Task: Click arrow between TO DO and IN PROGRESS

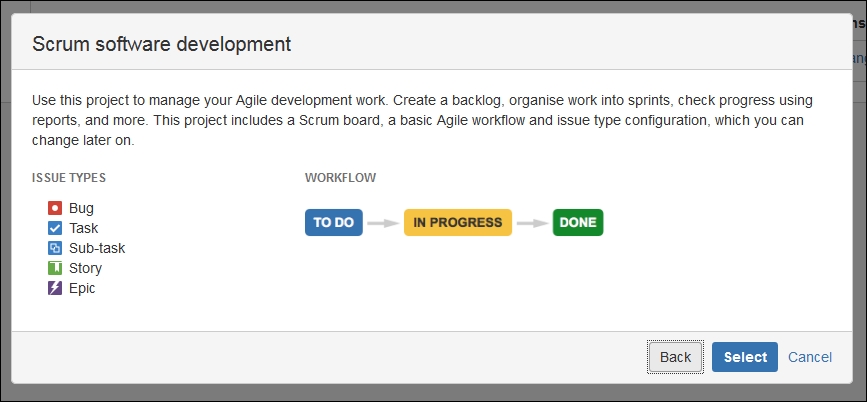Action: pos(383,223)
